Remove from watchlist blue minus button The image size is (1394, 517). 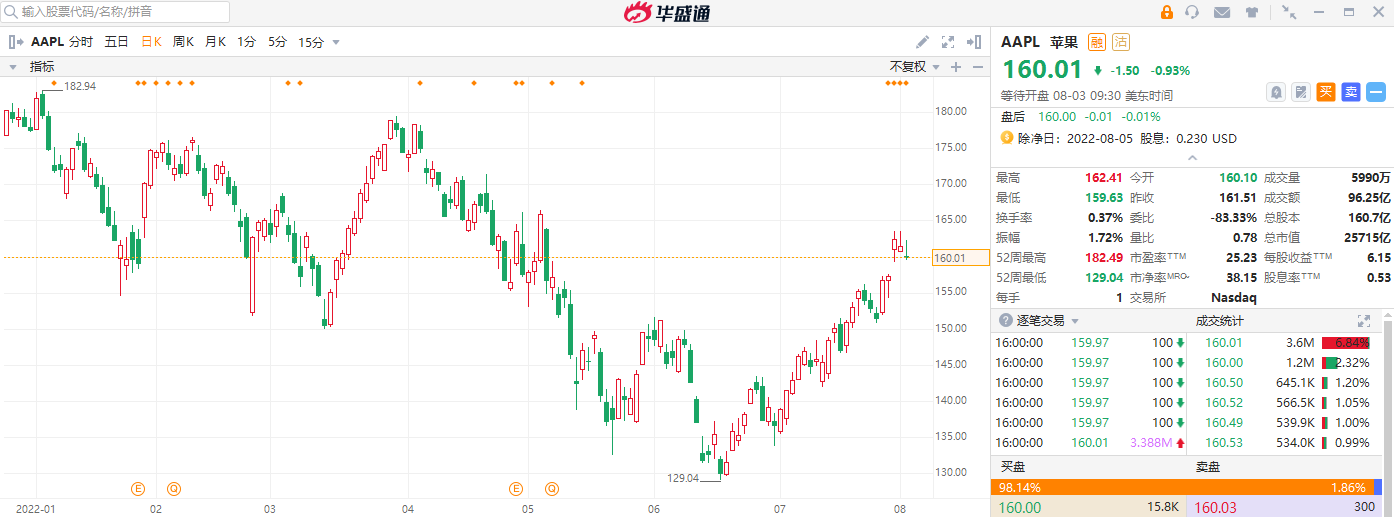pos(1376,92)
